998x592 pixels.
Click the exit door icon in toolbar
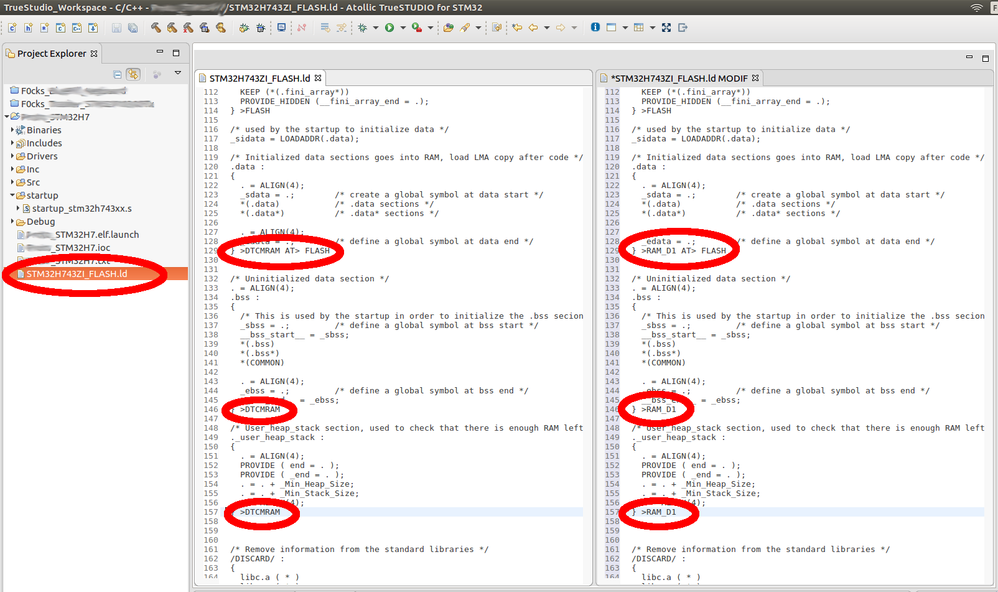(683, 28)
